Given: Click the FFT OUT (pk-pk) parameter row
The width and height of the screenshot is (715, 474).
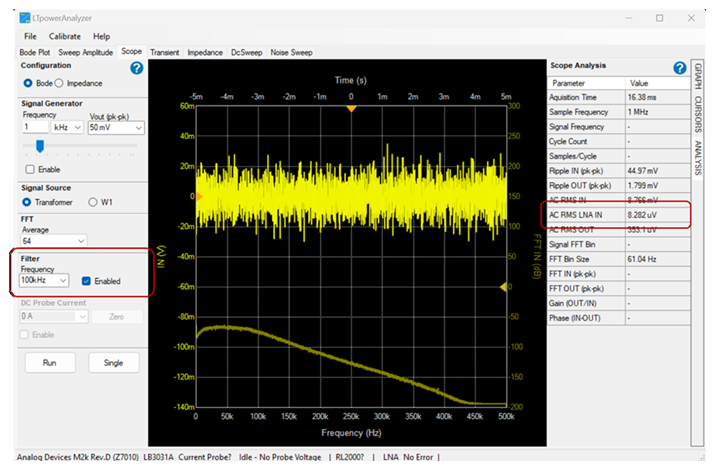Looking at the screenshot, I should pos(619,288).
